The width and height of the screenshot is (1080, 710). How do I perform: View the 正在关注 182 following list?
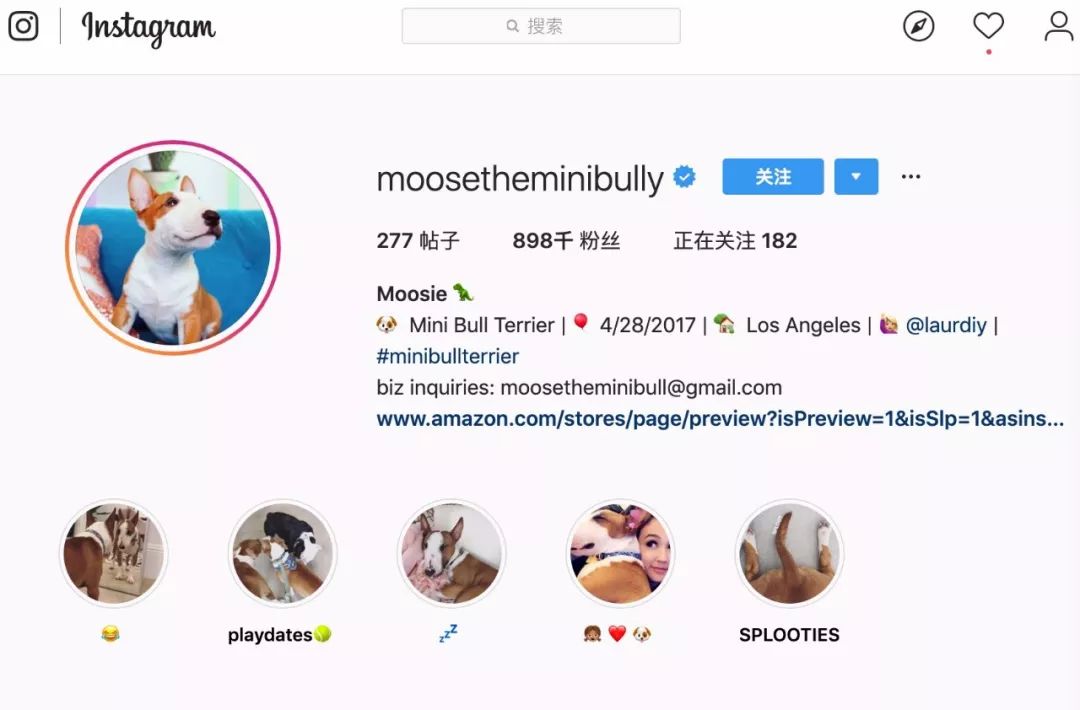[735, 240]
